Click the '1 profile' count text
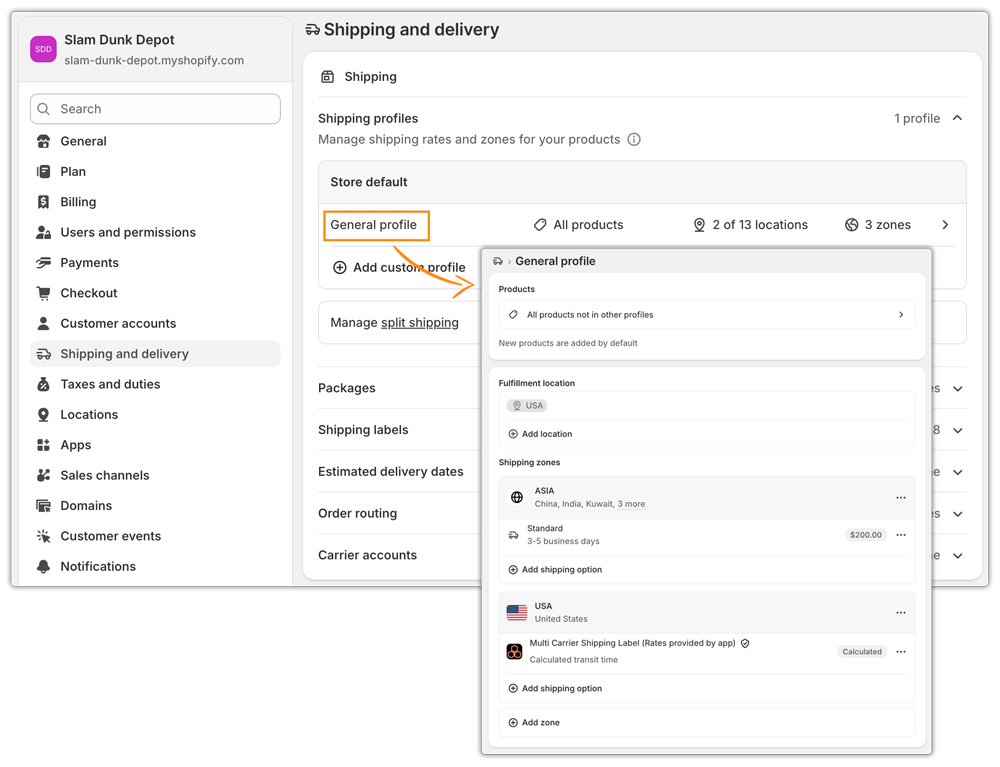Screen dimensions: 1000x767 pos(917,119)
